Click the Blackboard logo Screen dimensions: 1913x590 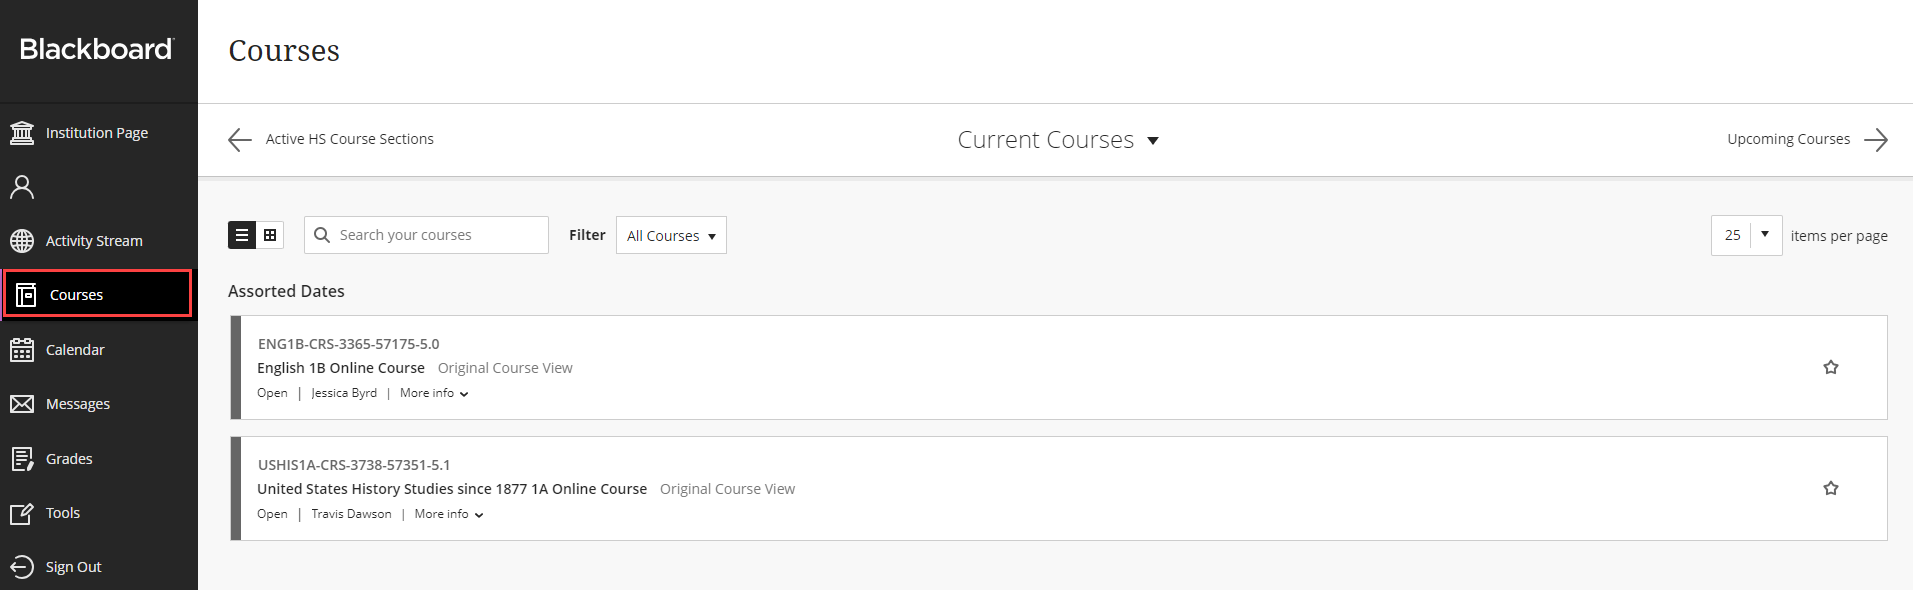[96, 49]
